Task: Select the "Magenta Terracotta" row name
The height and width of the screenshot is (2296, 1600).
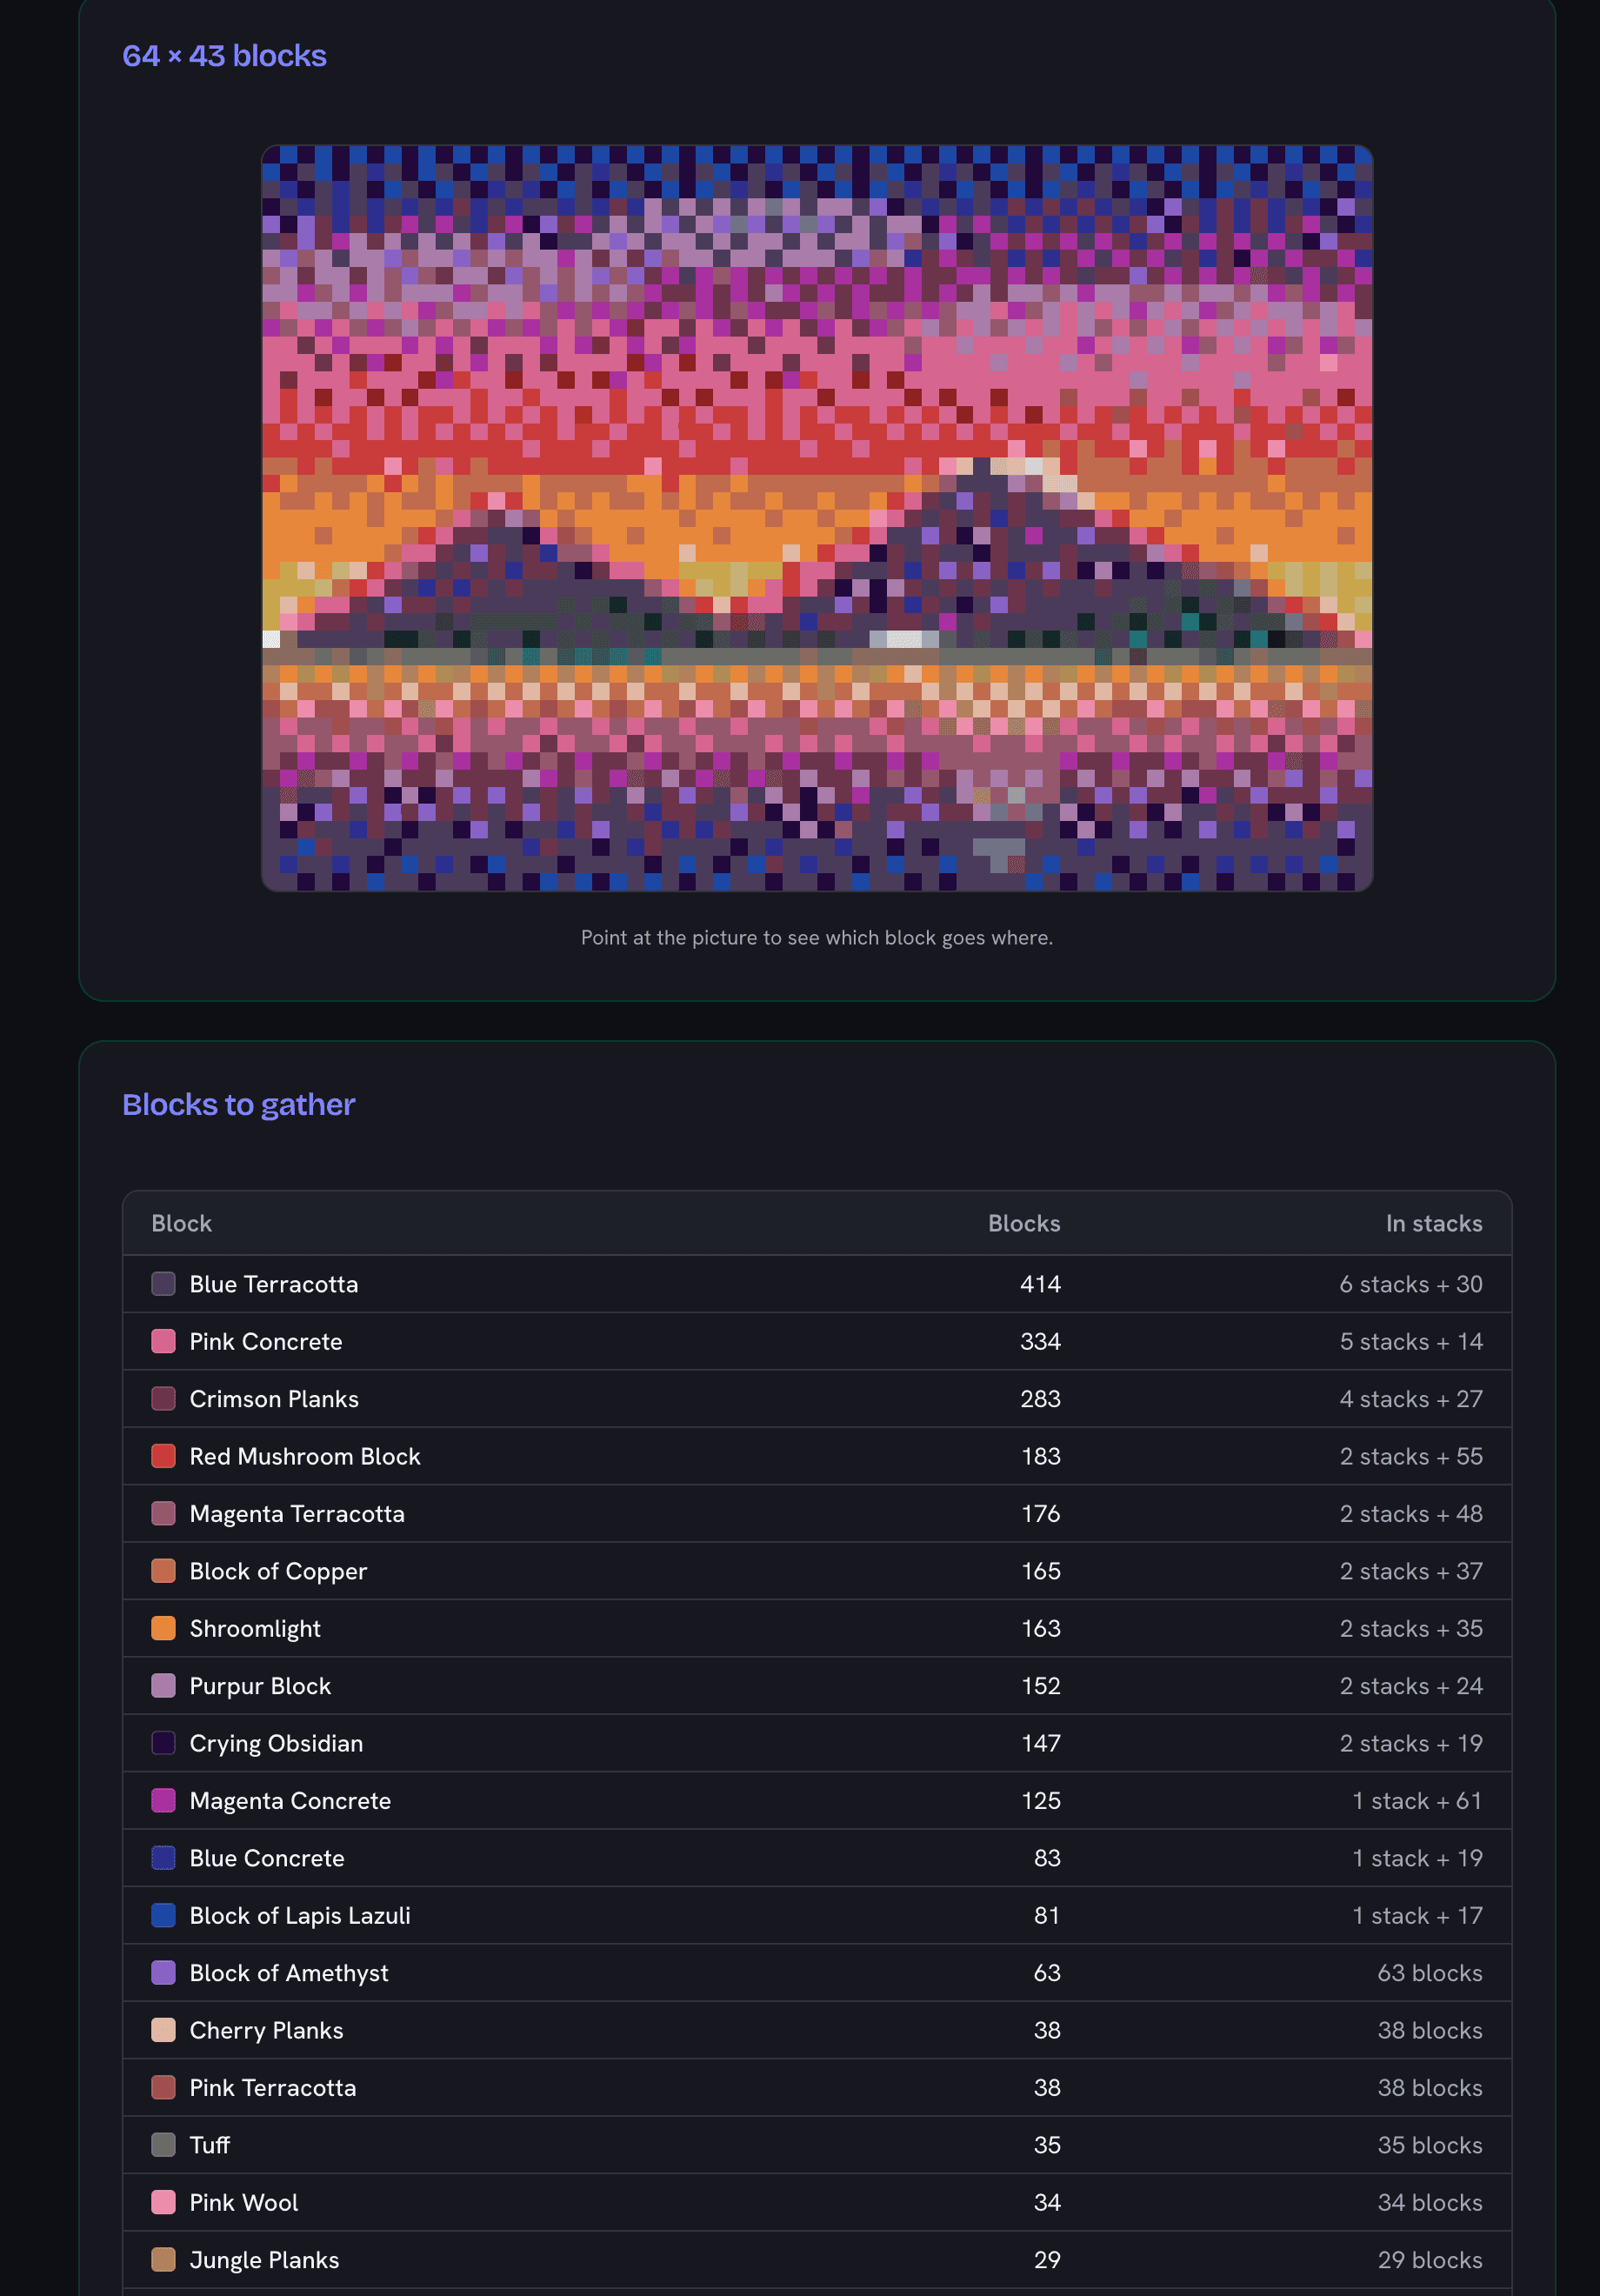Action: [297, 1514]
